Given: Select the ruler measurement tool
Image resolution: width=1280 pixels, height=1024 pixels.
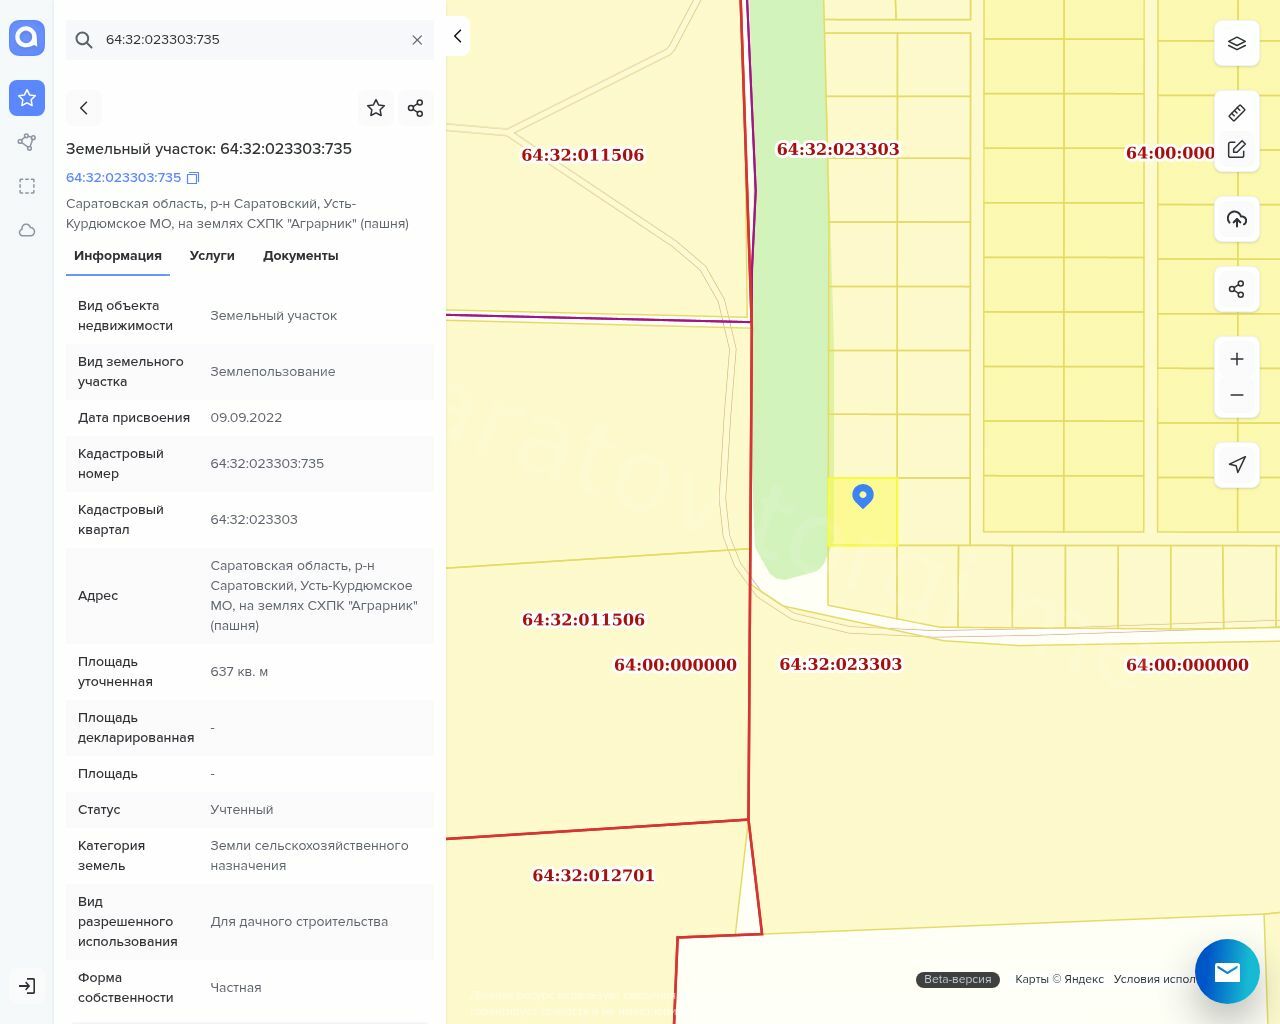Looking at the screenshot, I should 1236,113.
